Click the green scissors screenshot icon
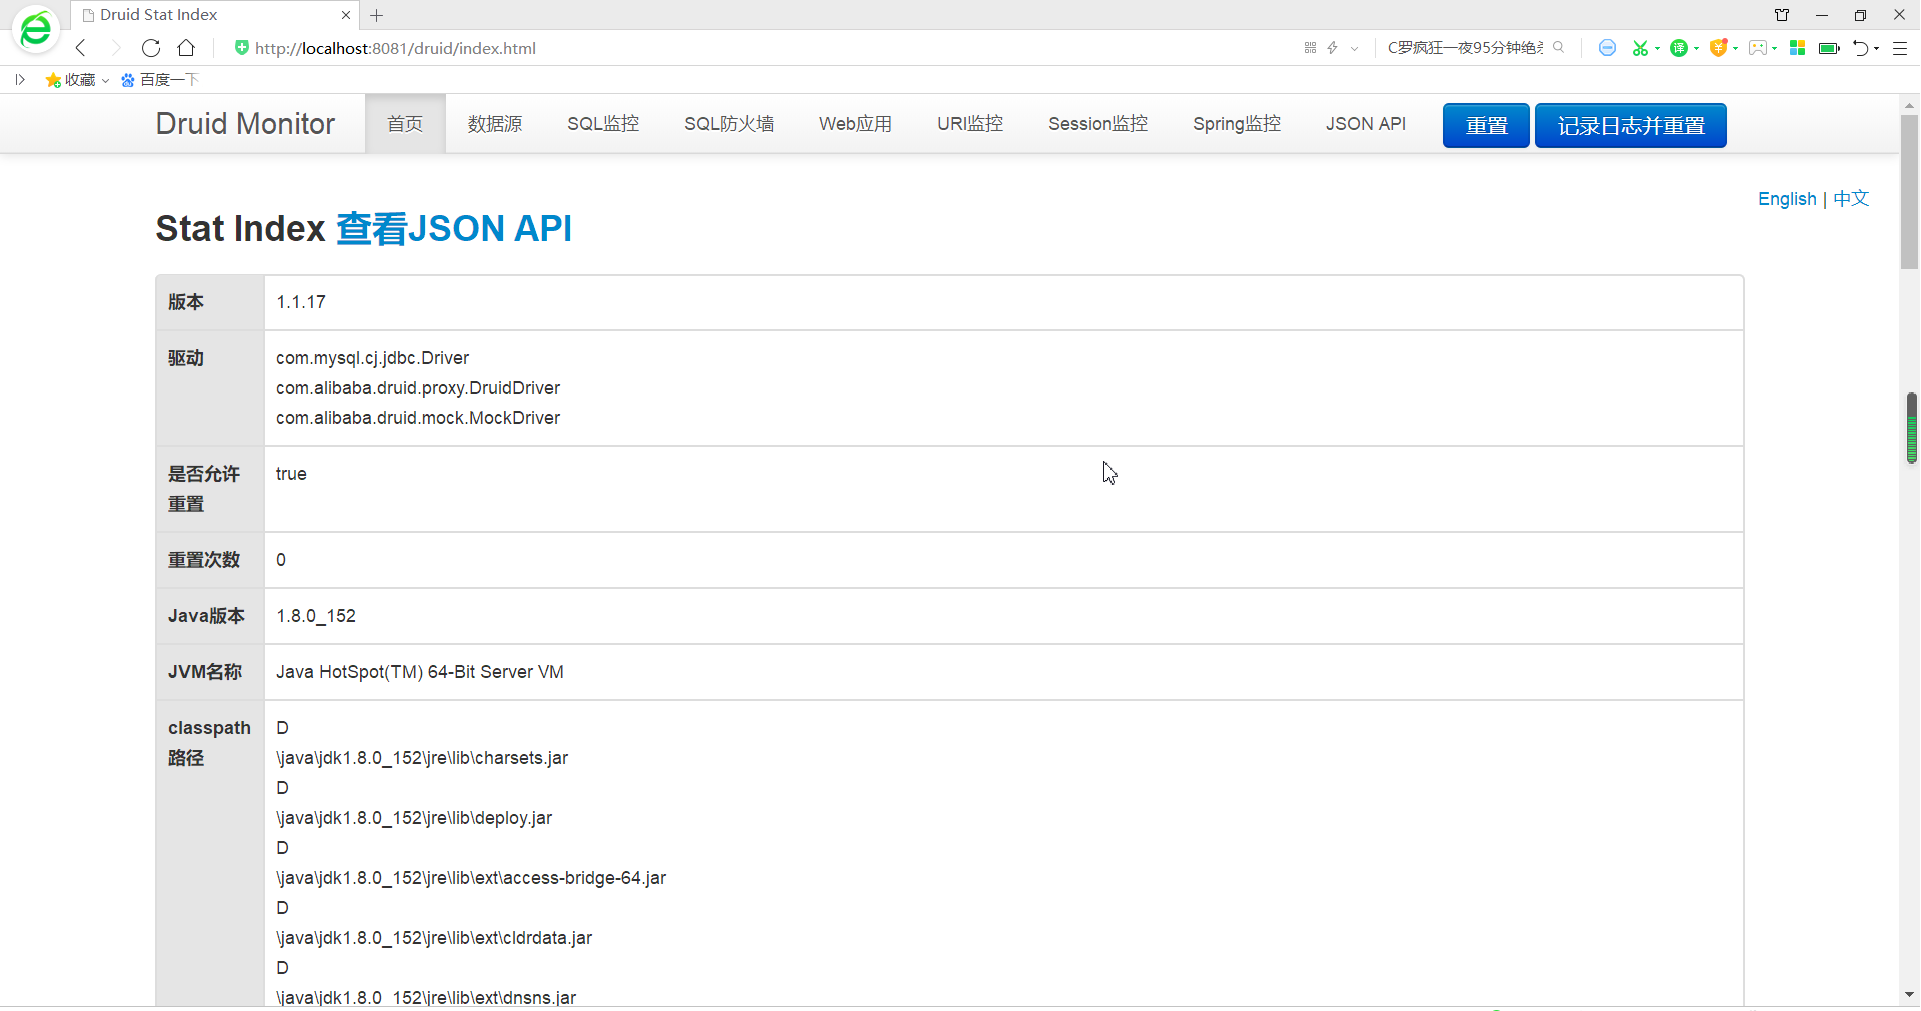1921x1011 pixels. 1639,48
